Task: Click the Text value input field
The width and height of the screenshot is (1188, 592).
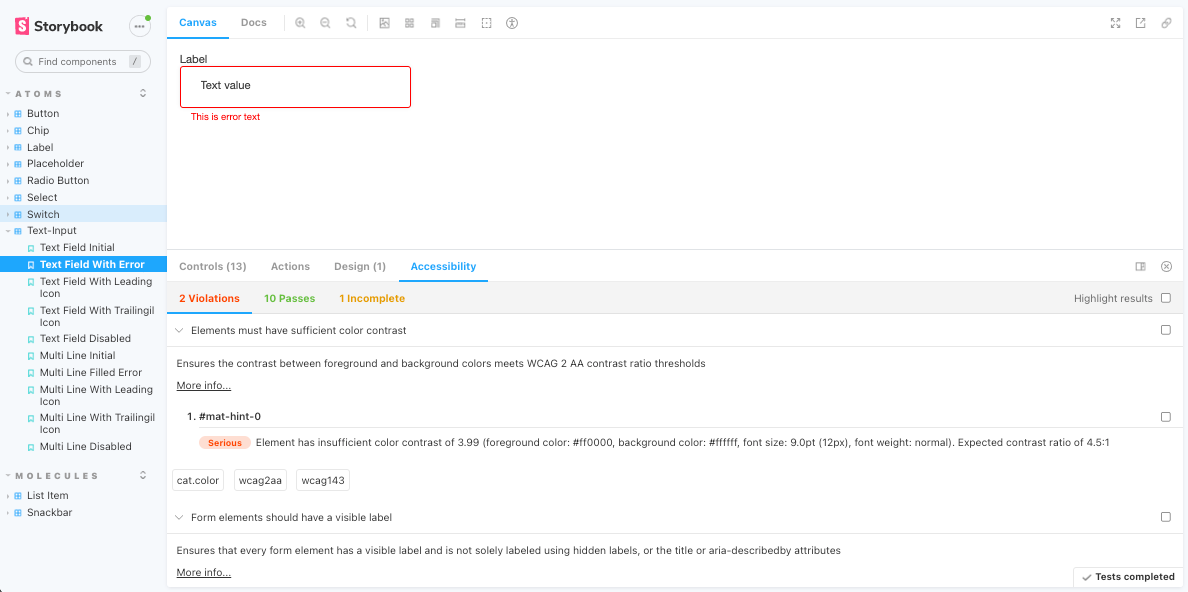Action: pos(295,86)
